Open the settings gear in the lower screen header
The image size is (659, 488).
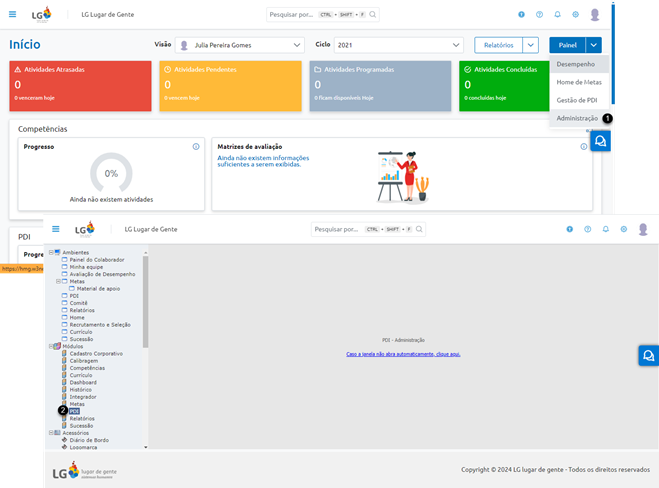coord(624,229)
